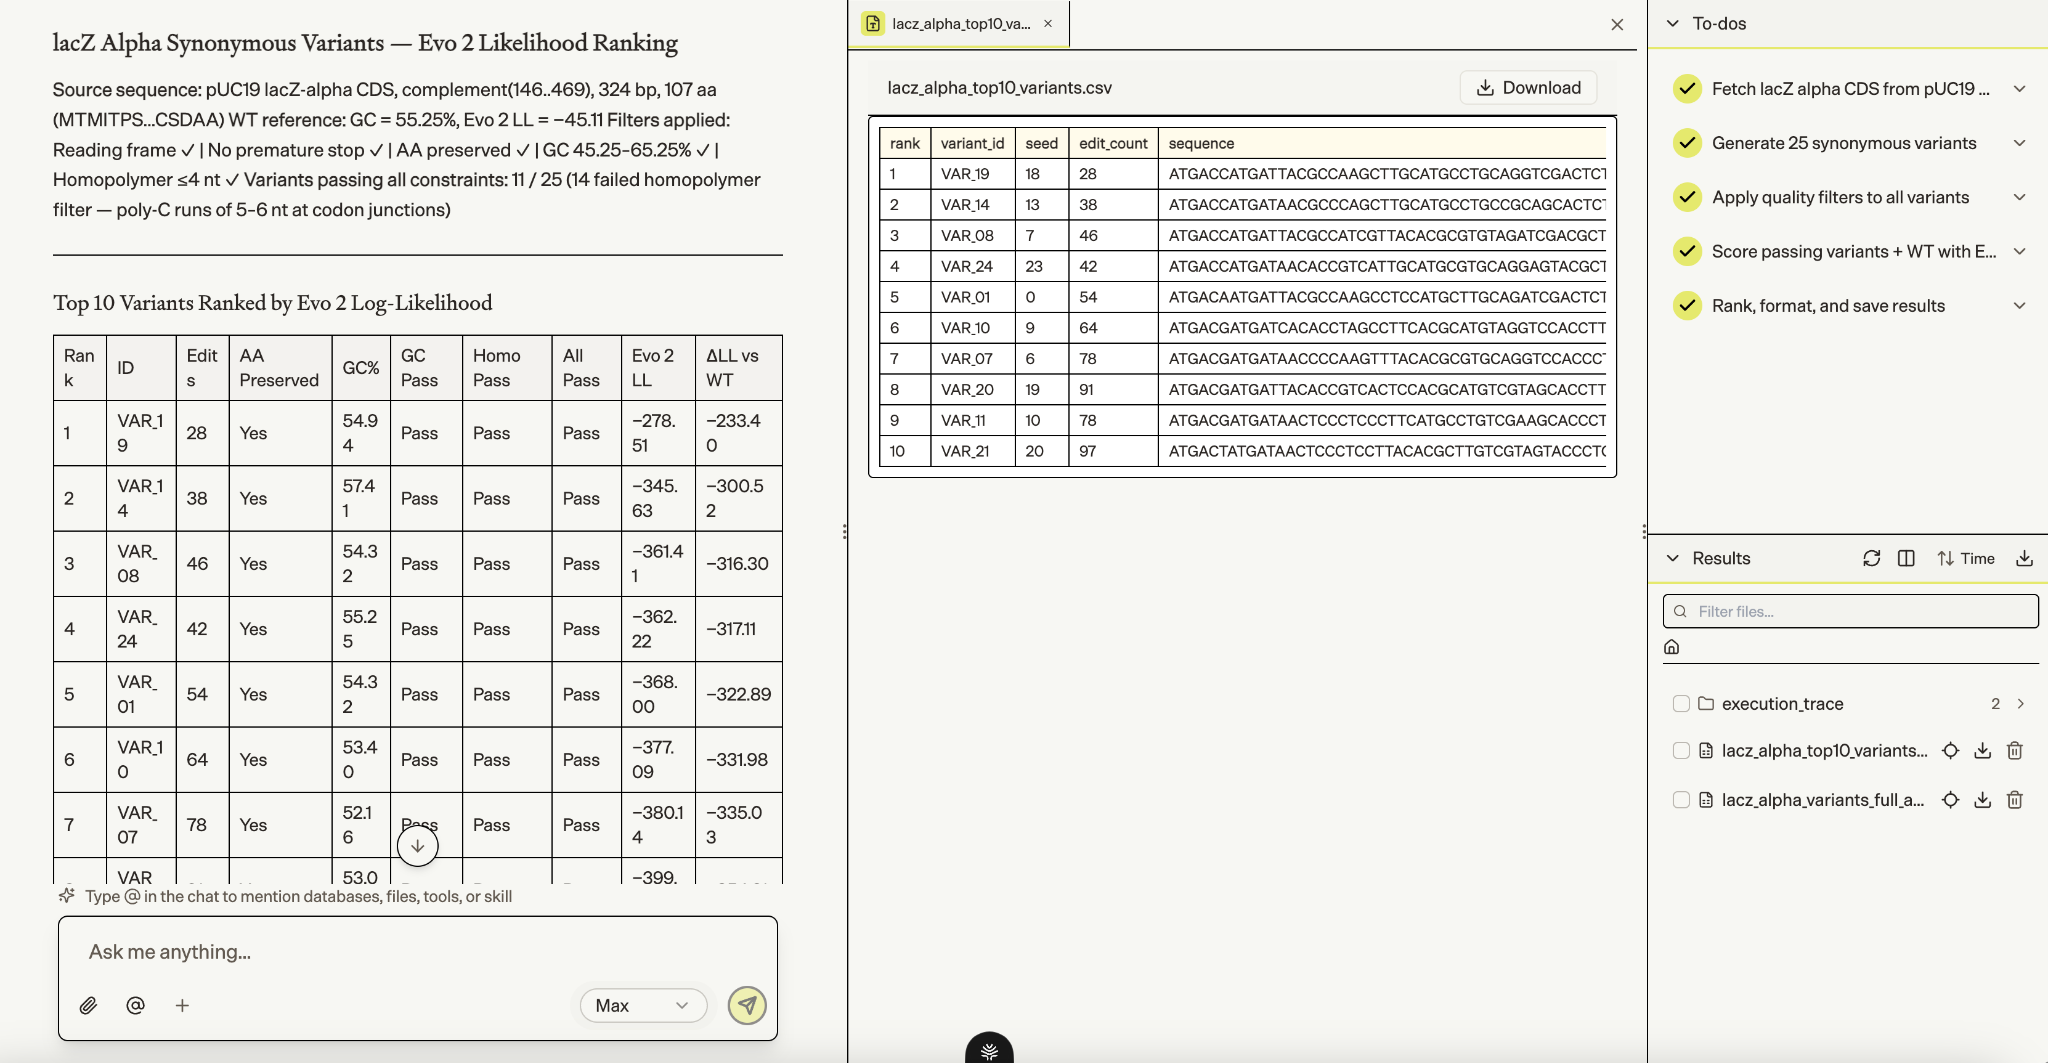Click the @ mention icon in chat box
Image resolution: width=2048 pixels, height=1063 pixels.
coord(135,1005)
